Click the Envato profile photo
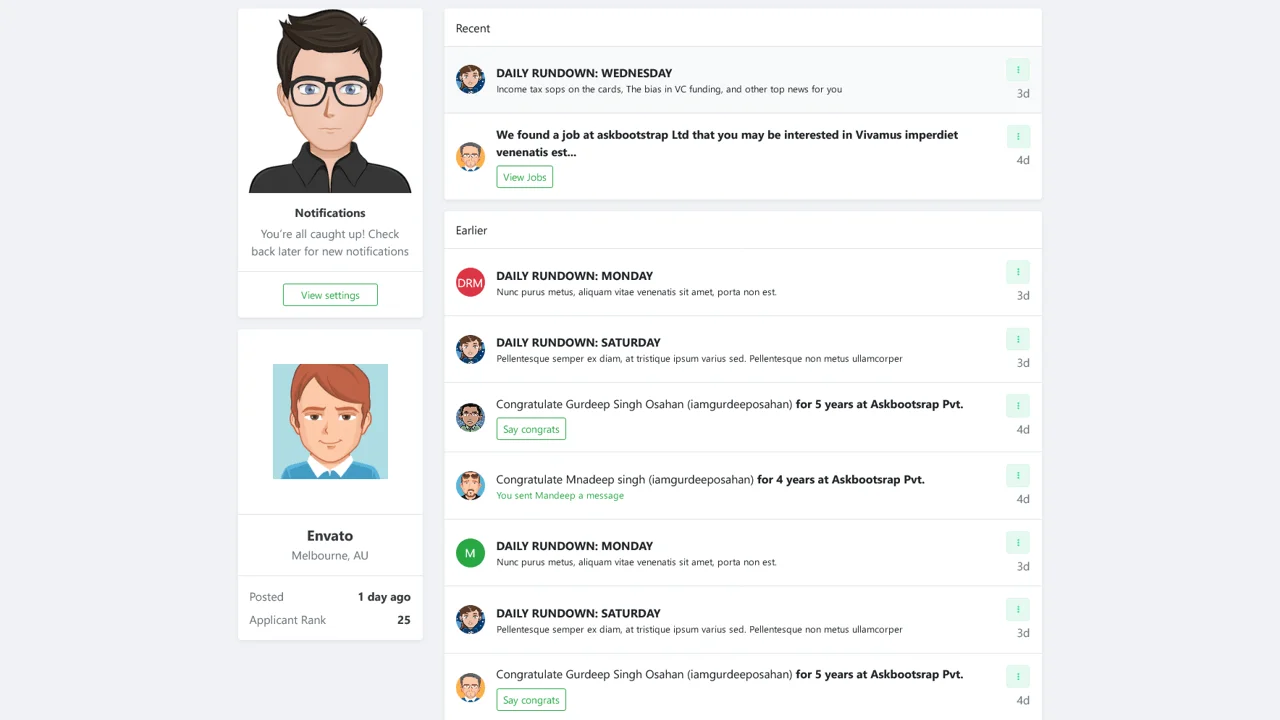 [x=330, y=421]
